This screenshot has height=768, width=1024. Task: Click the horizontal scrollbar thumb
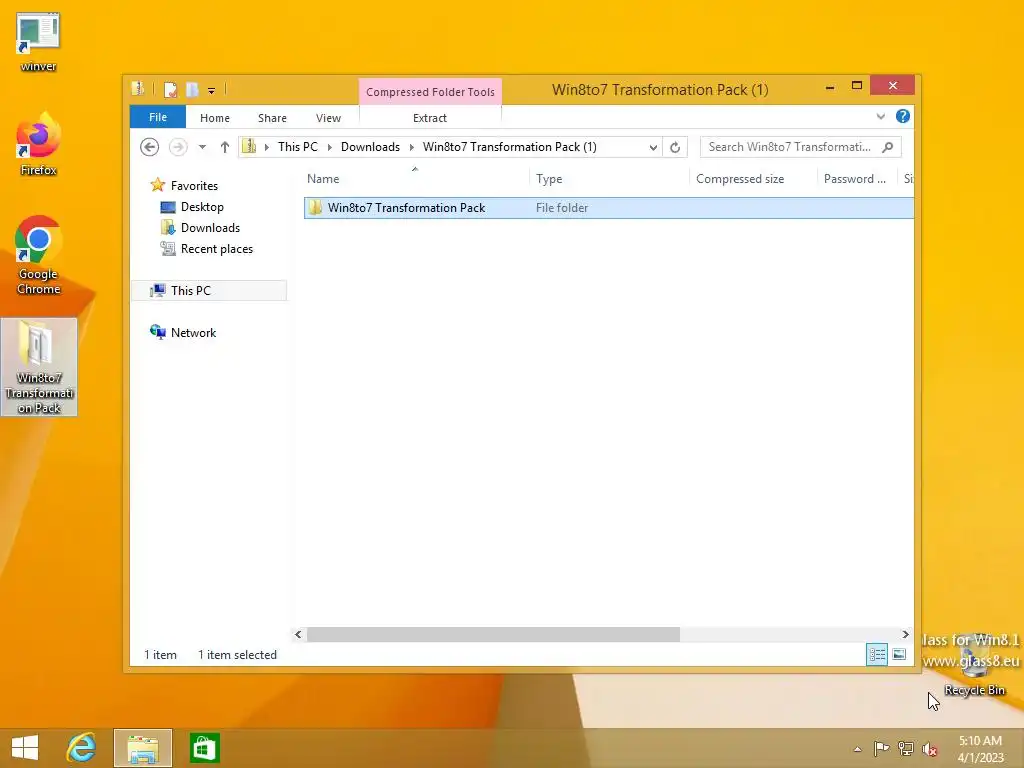pos(493,635)
